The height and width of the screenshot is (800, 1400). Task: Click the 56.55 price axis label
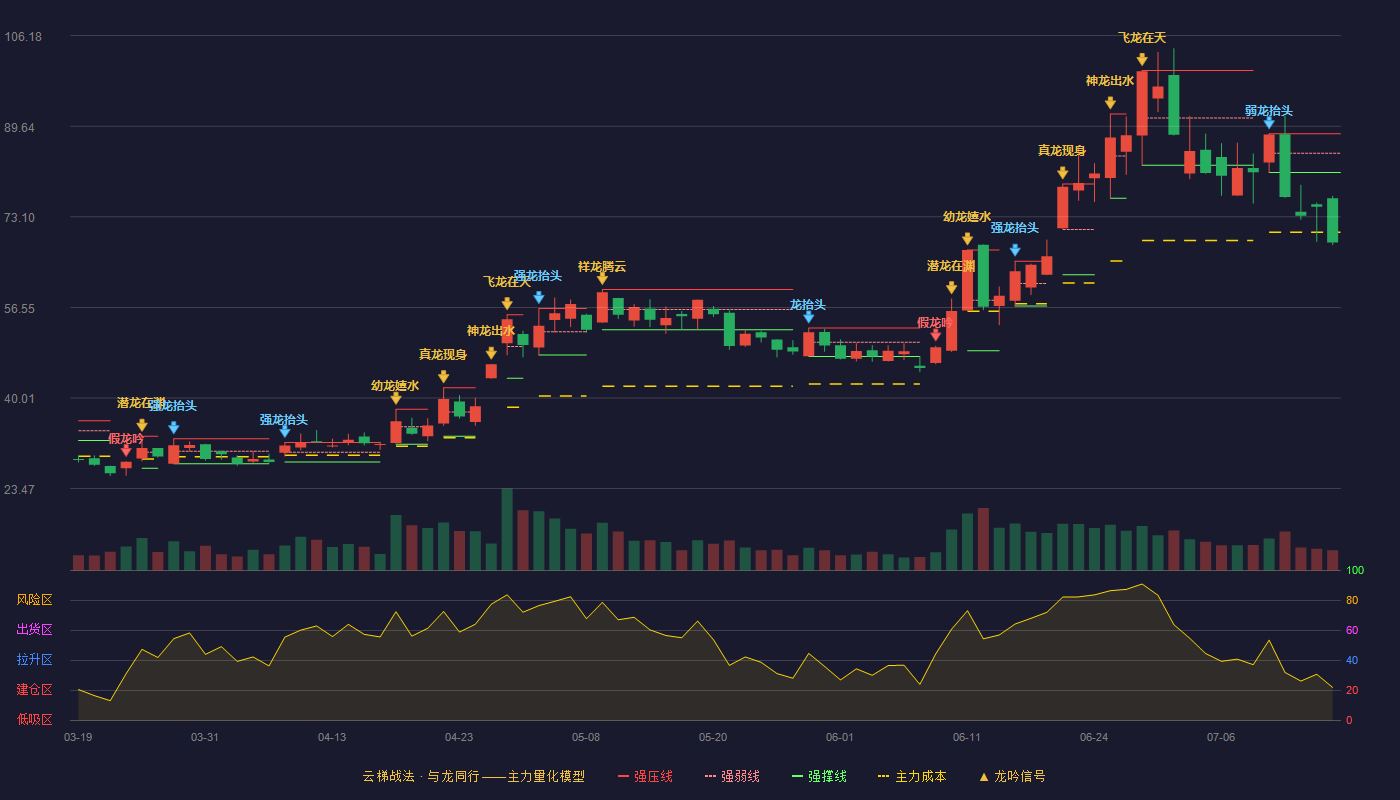click(23, 309)
